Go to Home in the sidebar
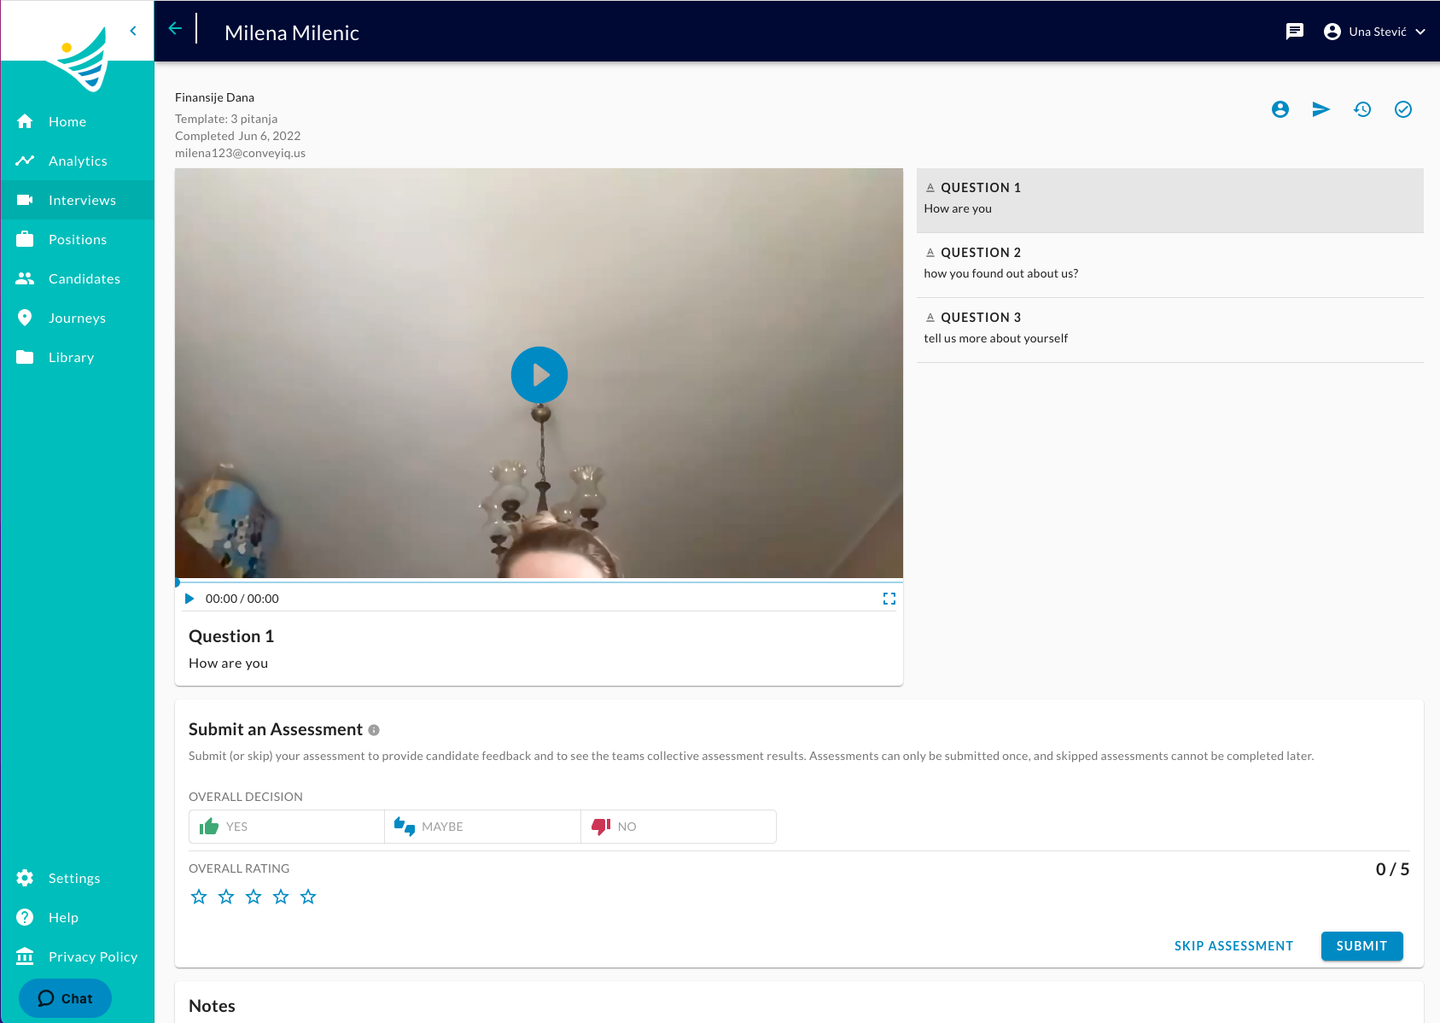The height and width of the screenshot is (1023, 1440). (77, 122)
